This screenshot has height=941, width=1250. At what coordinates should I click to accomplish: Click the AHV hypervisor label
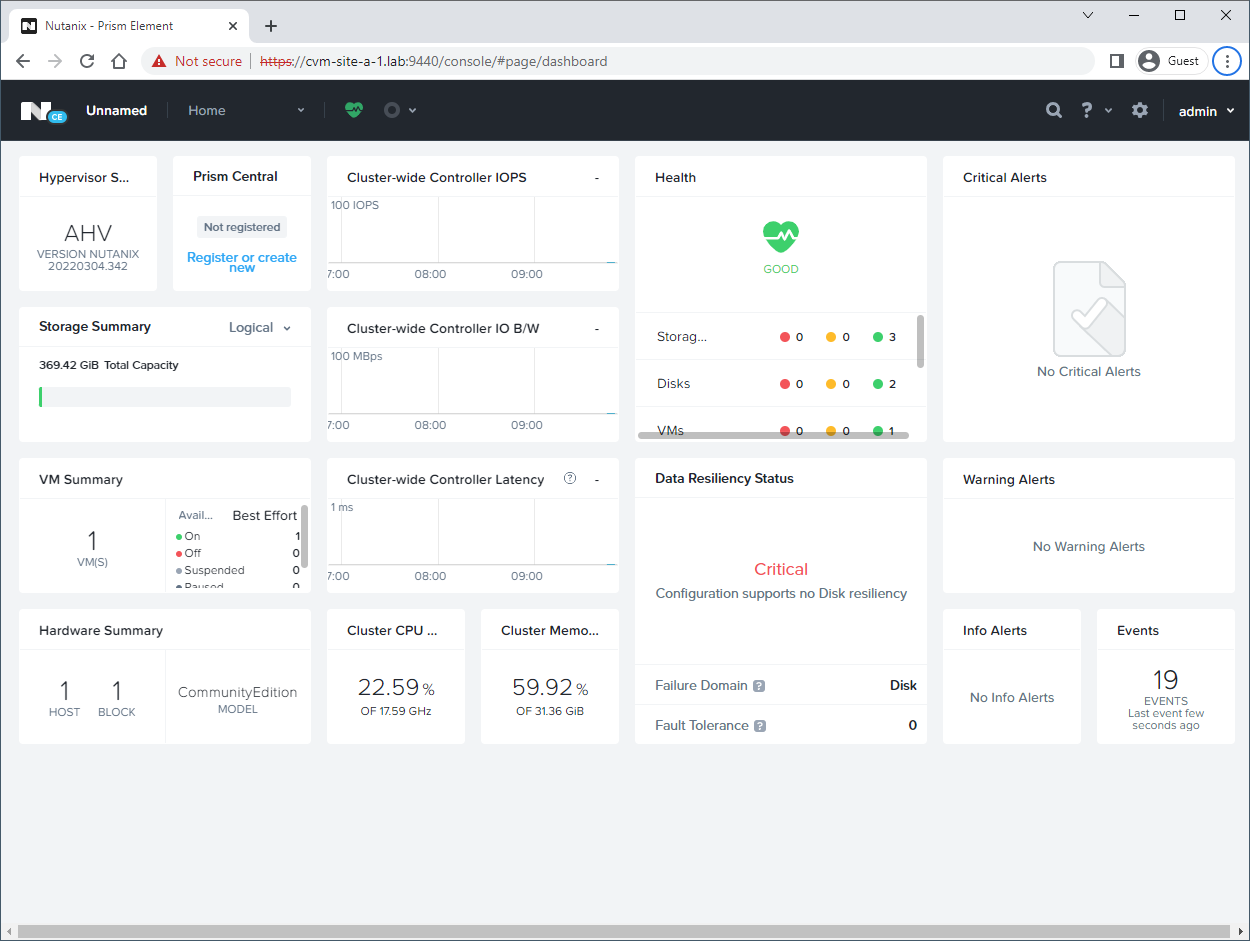(88, 233)
